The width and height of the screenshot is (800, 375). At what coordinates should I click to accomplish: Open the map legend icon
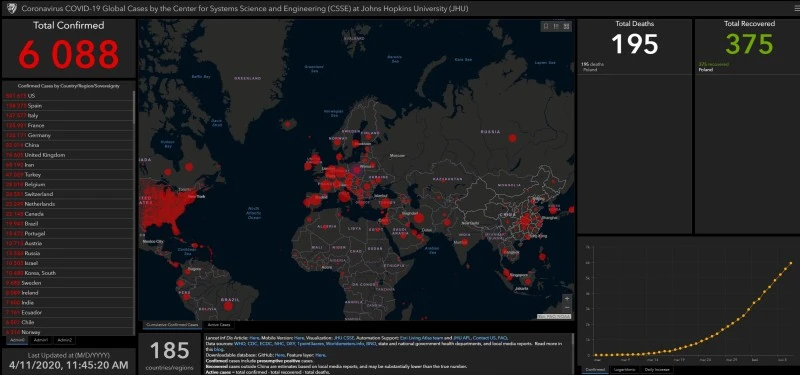point(556,27)
